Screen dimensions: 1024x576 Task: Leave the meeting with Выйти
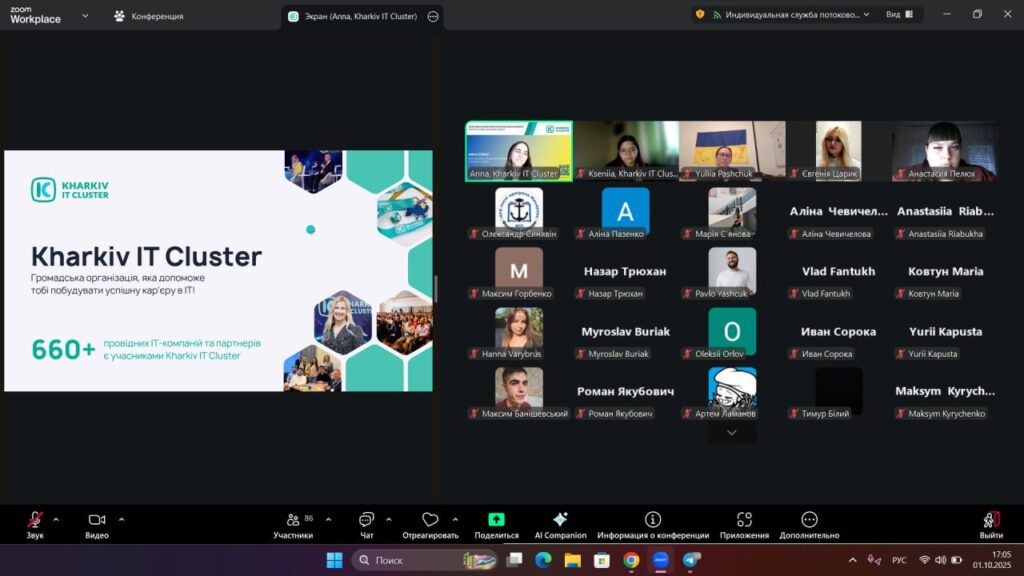pos(991,524)
